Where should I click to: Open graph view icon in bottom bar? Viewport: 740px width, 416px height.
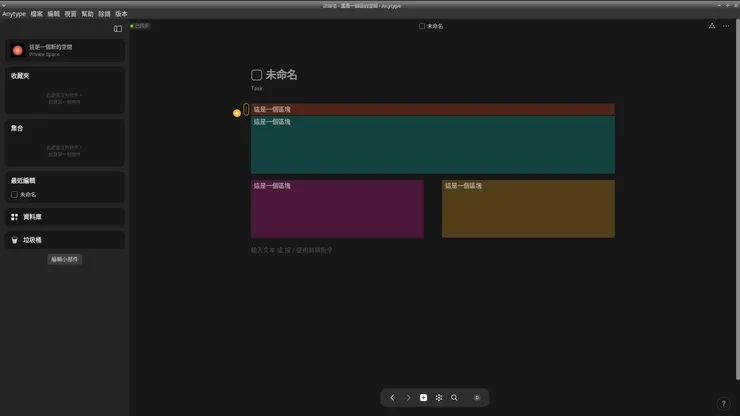(x=439, y=398)
